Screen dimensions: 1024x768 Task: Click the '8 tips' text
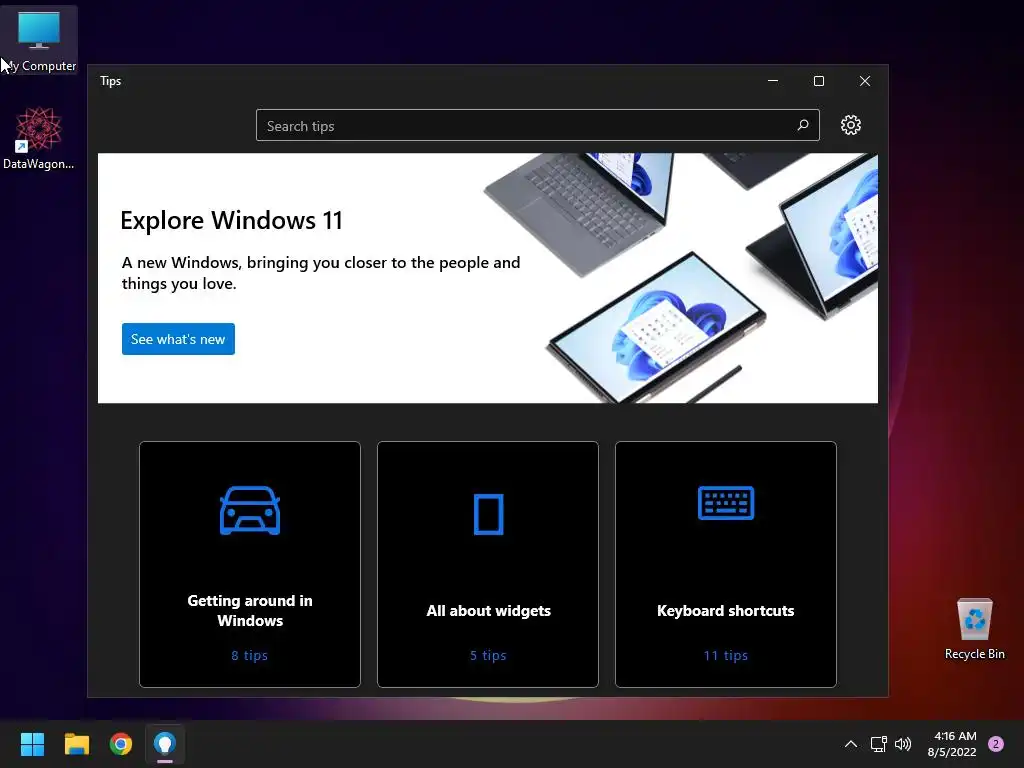(x=249, y=655)
